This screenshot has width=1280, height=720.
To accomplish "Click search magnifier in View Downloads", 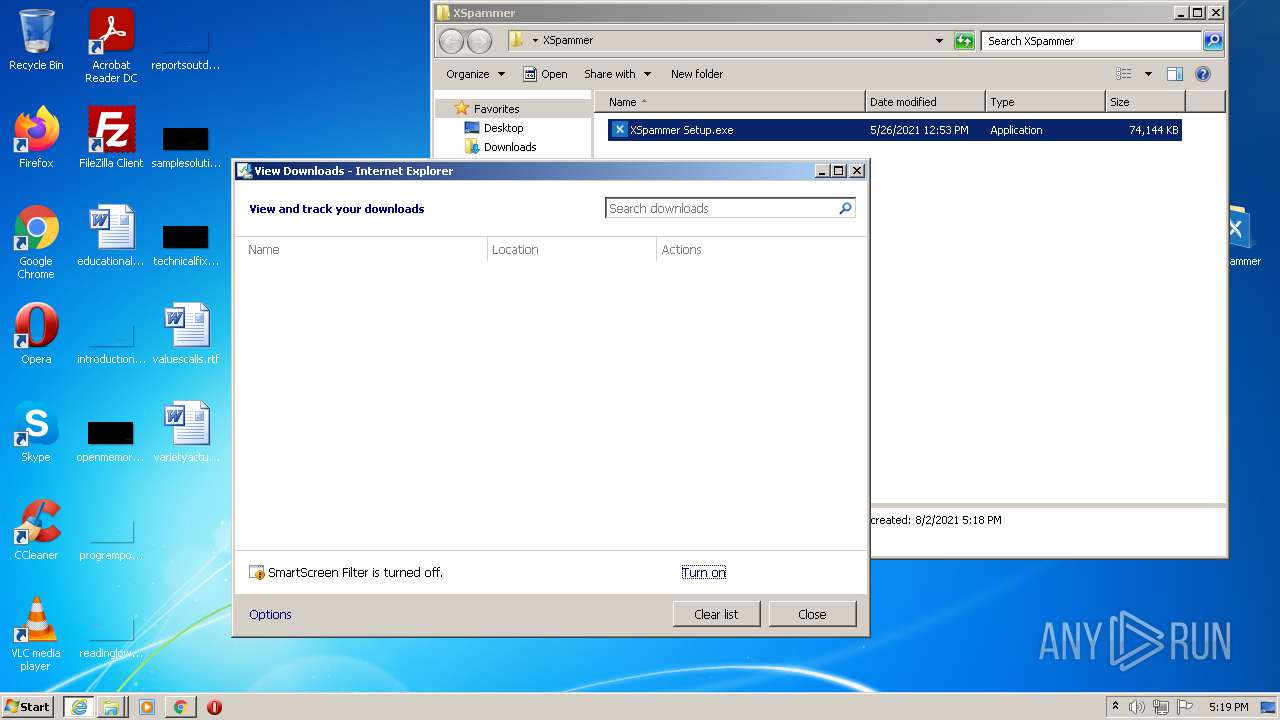I will coord(845,208).
